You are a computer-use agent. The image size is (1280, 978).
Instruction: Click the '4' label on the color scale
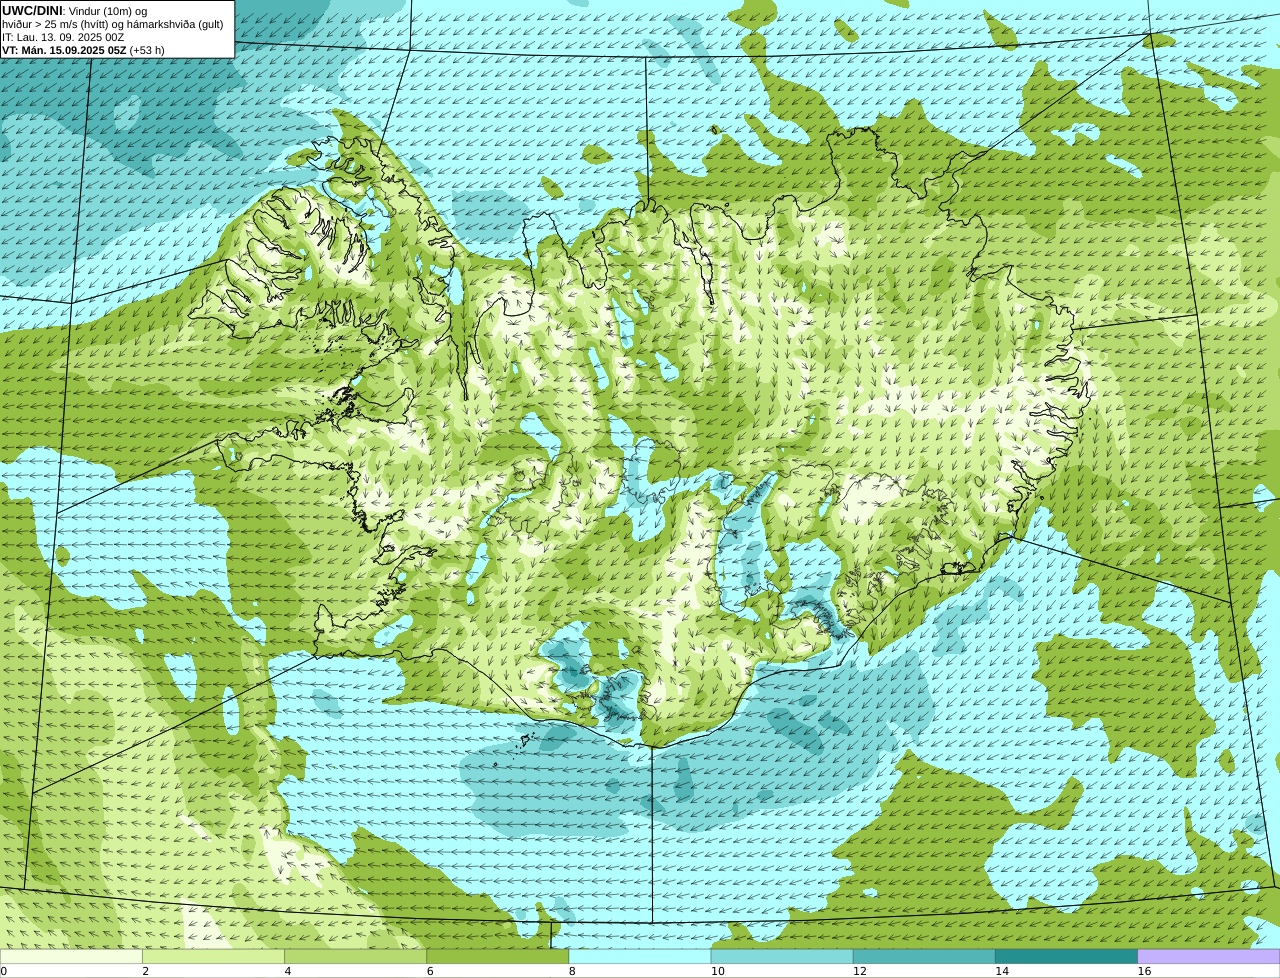(288, 971)
